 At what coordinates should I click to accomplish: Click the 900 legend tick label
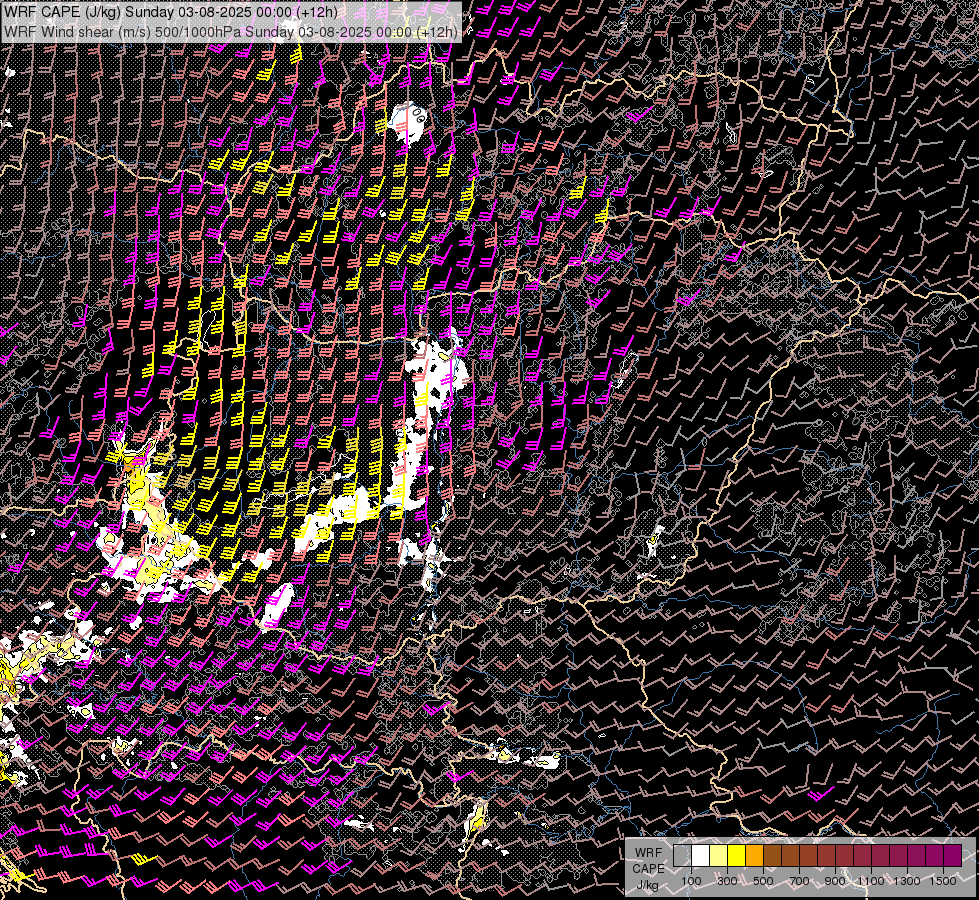(835, 881)
